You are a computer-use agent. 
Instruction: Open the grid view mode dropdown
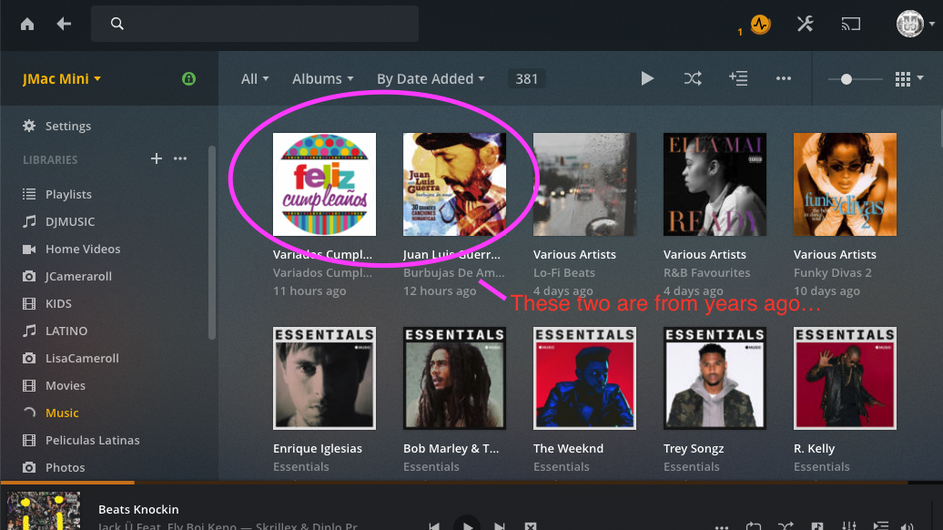(909, 79)
